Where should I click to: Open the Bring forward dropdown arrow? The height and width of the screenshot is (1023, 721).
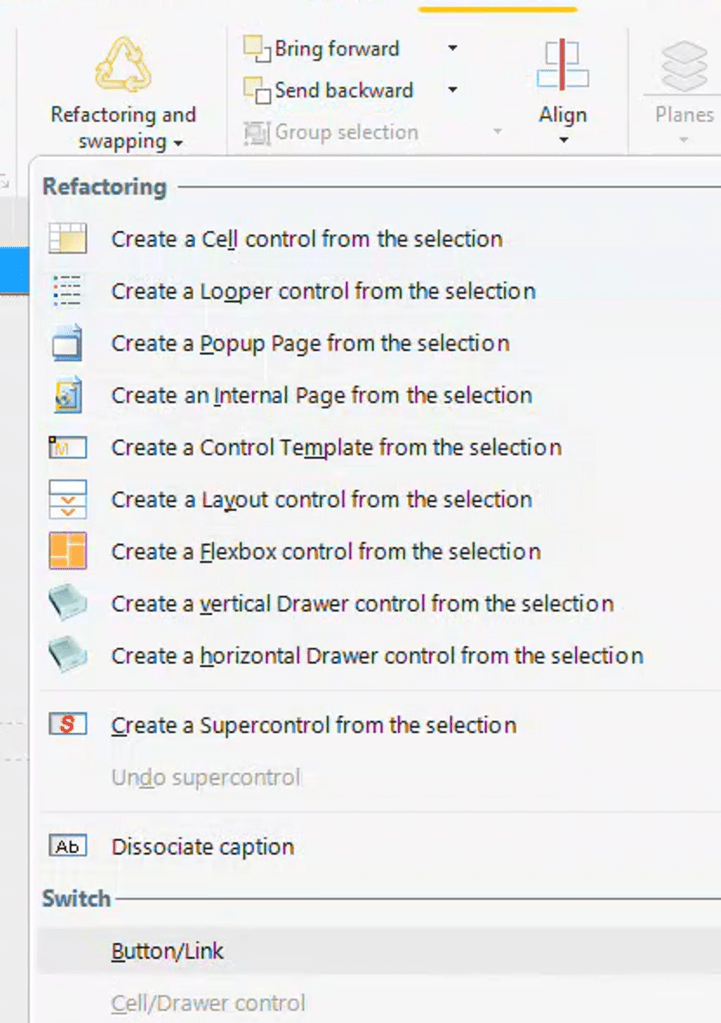click(452, 48)
